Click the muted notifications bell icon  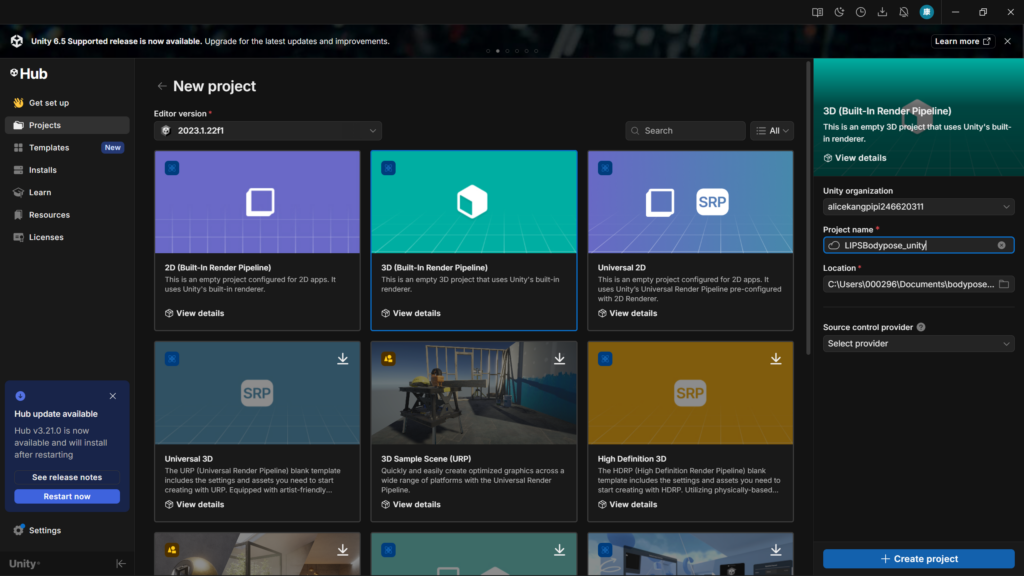pos(904,12)
